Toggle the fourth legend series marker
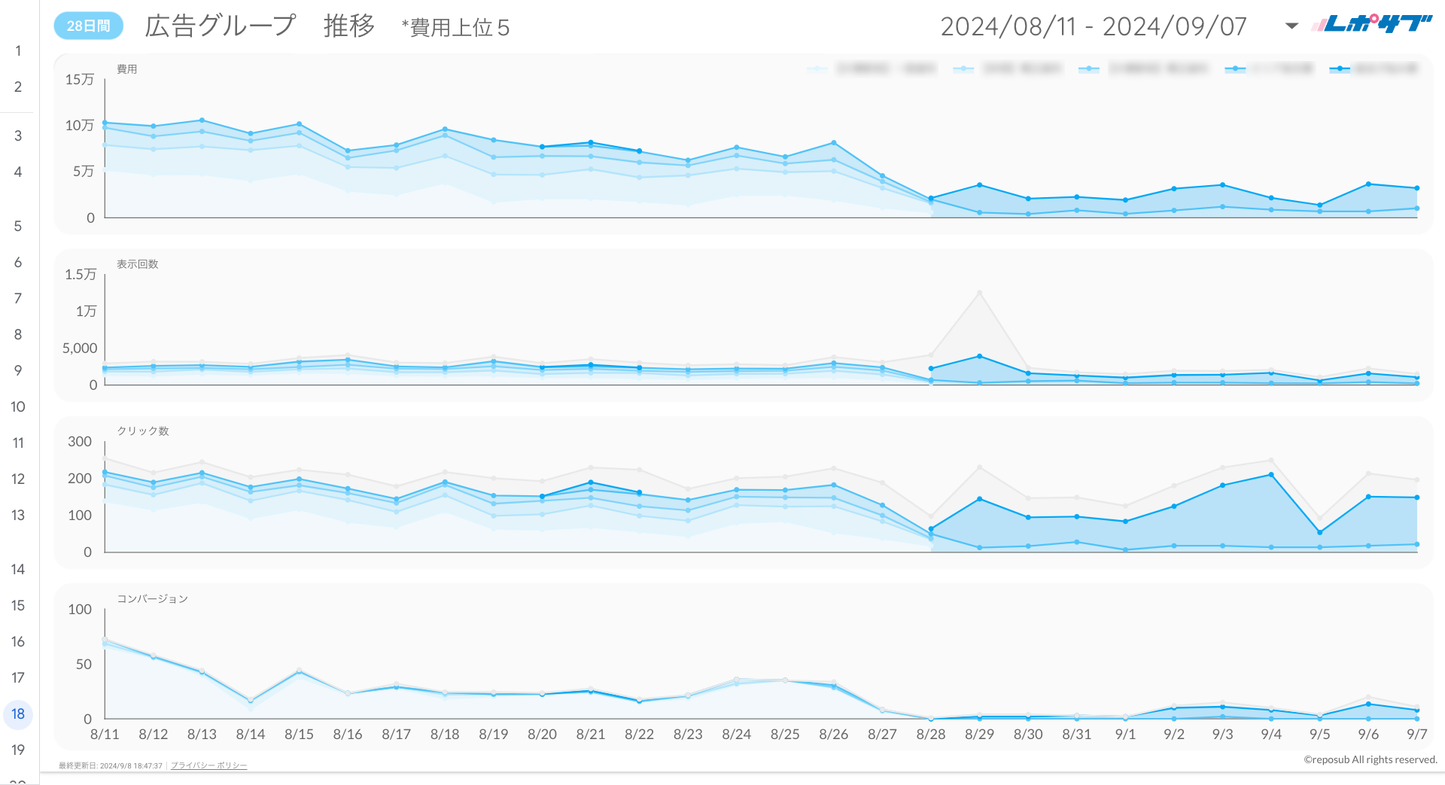This screenshot has height=785, width=1445. click(1236, 69)
